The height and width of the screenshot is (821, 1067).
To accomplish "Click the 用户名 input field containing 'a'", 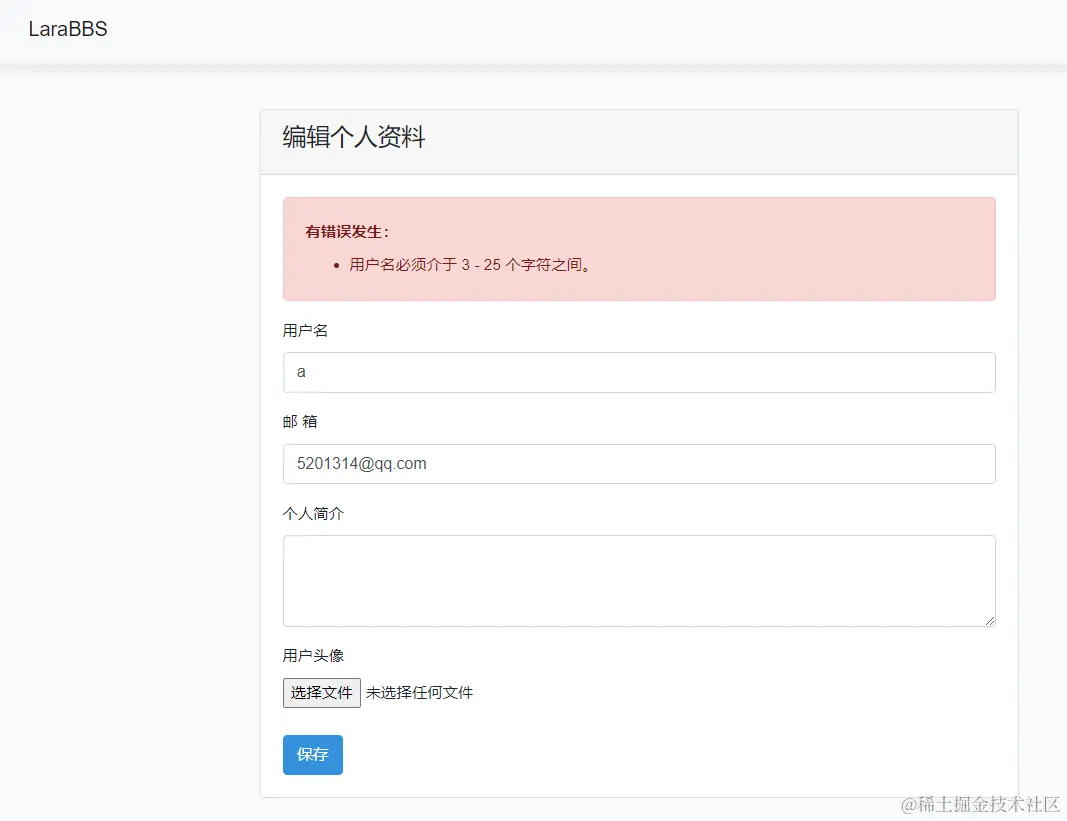I will tap(639, 372).
